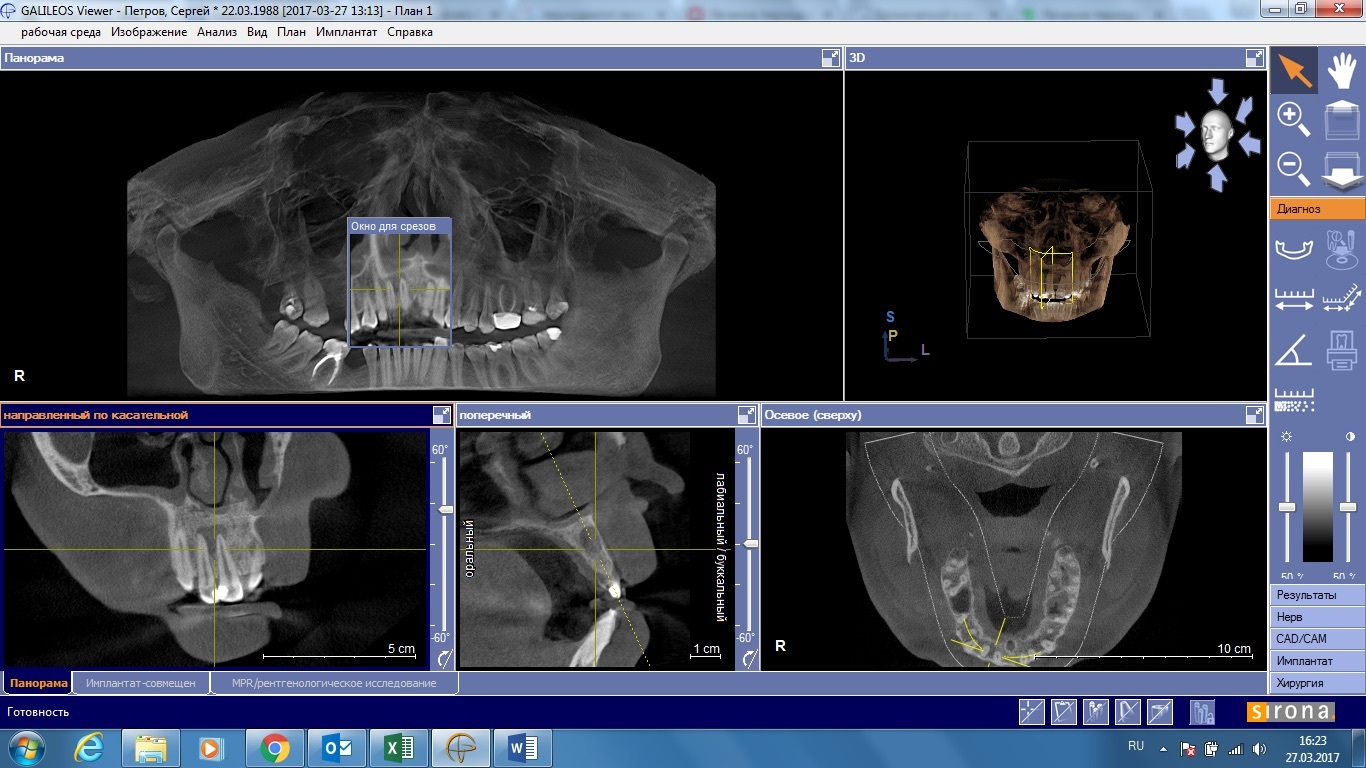Maximize the 3D view panel
1366x768 pixels.
click(x=1255, y=58)
